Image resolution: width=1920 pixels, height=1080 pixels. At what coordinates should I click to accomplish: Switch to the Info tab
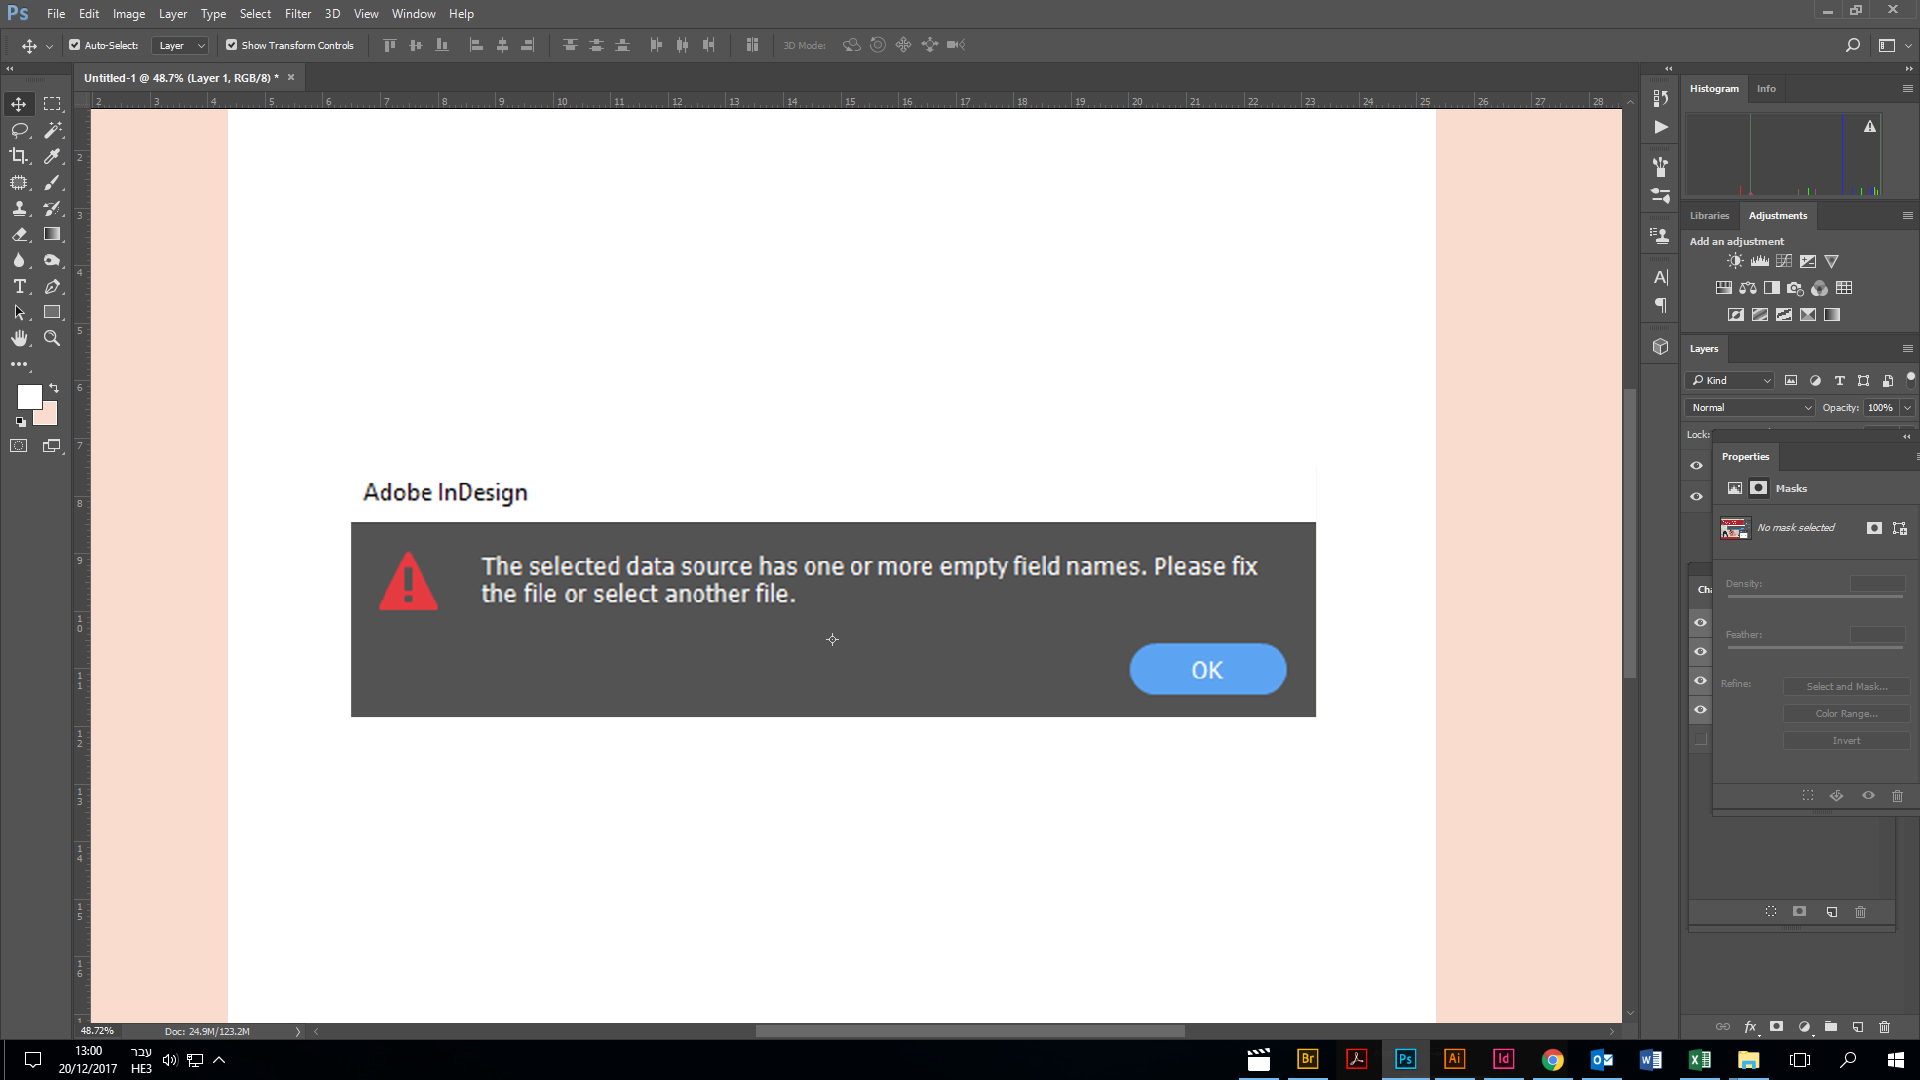click(x=1766, y=89)
